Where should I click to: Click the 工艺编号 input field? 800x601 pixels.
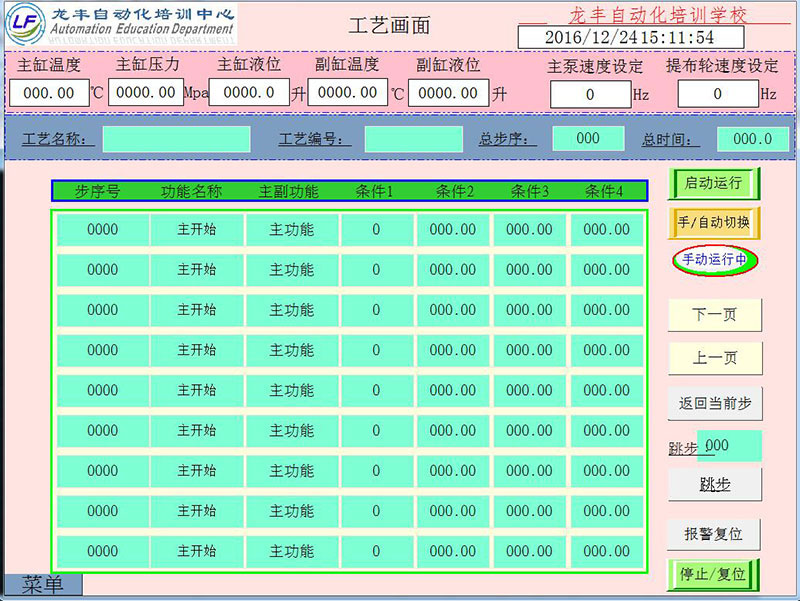413,139
